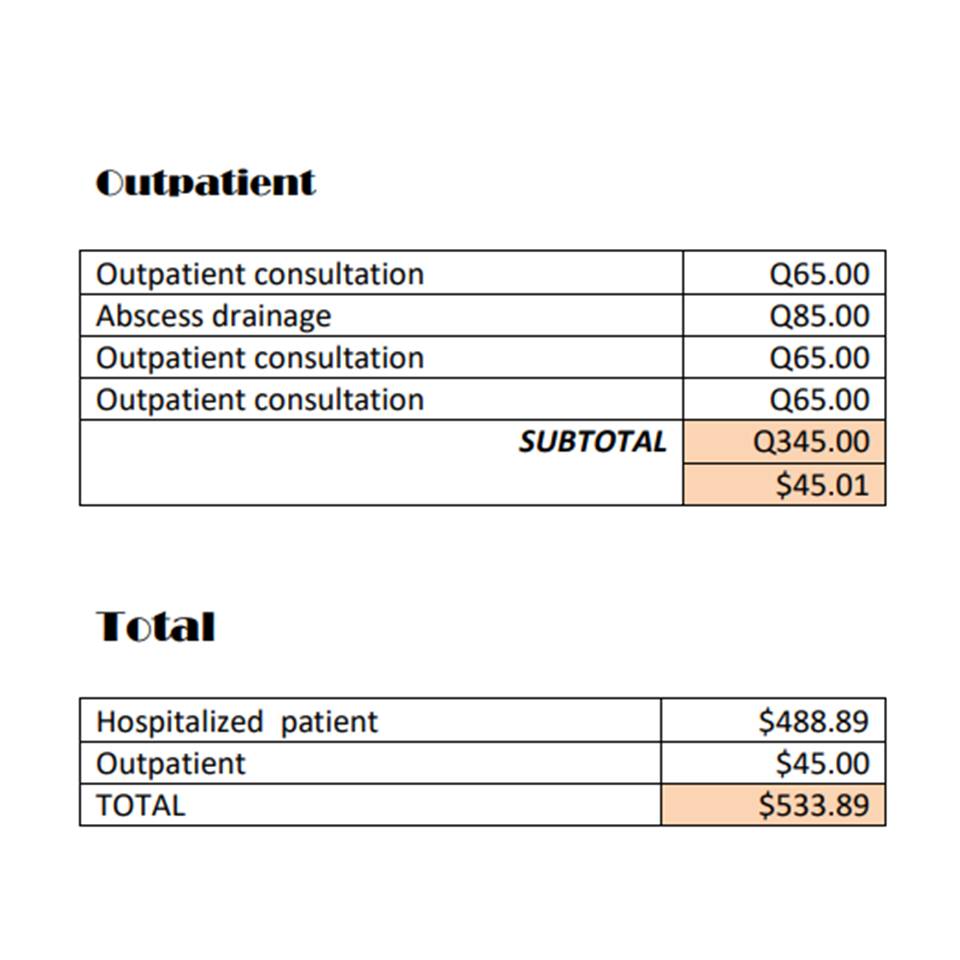Image resolution: width=960 pixels, height=960 pixels.
Task: Select the second Outpatient consultation label
Action: click(260, 358)
